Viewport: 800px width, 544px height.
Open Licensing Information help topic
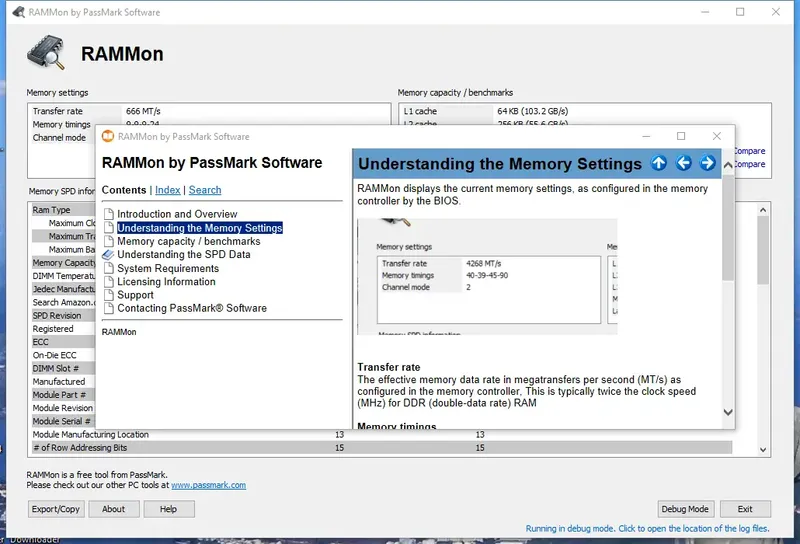(166, 282)
